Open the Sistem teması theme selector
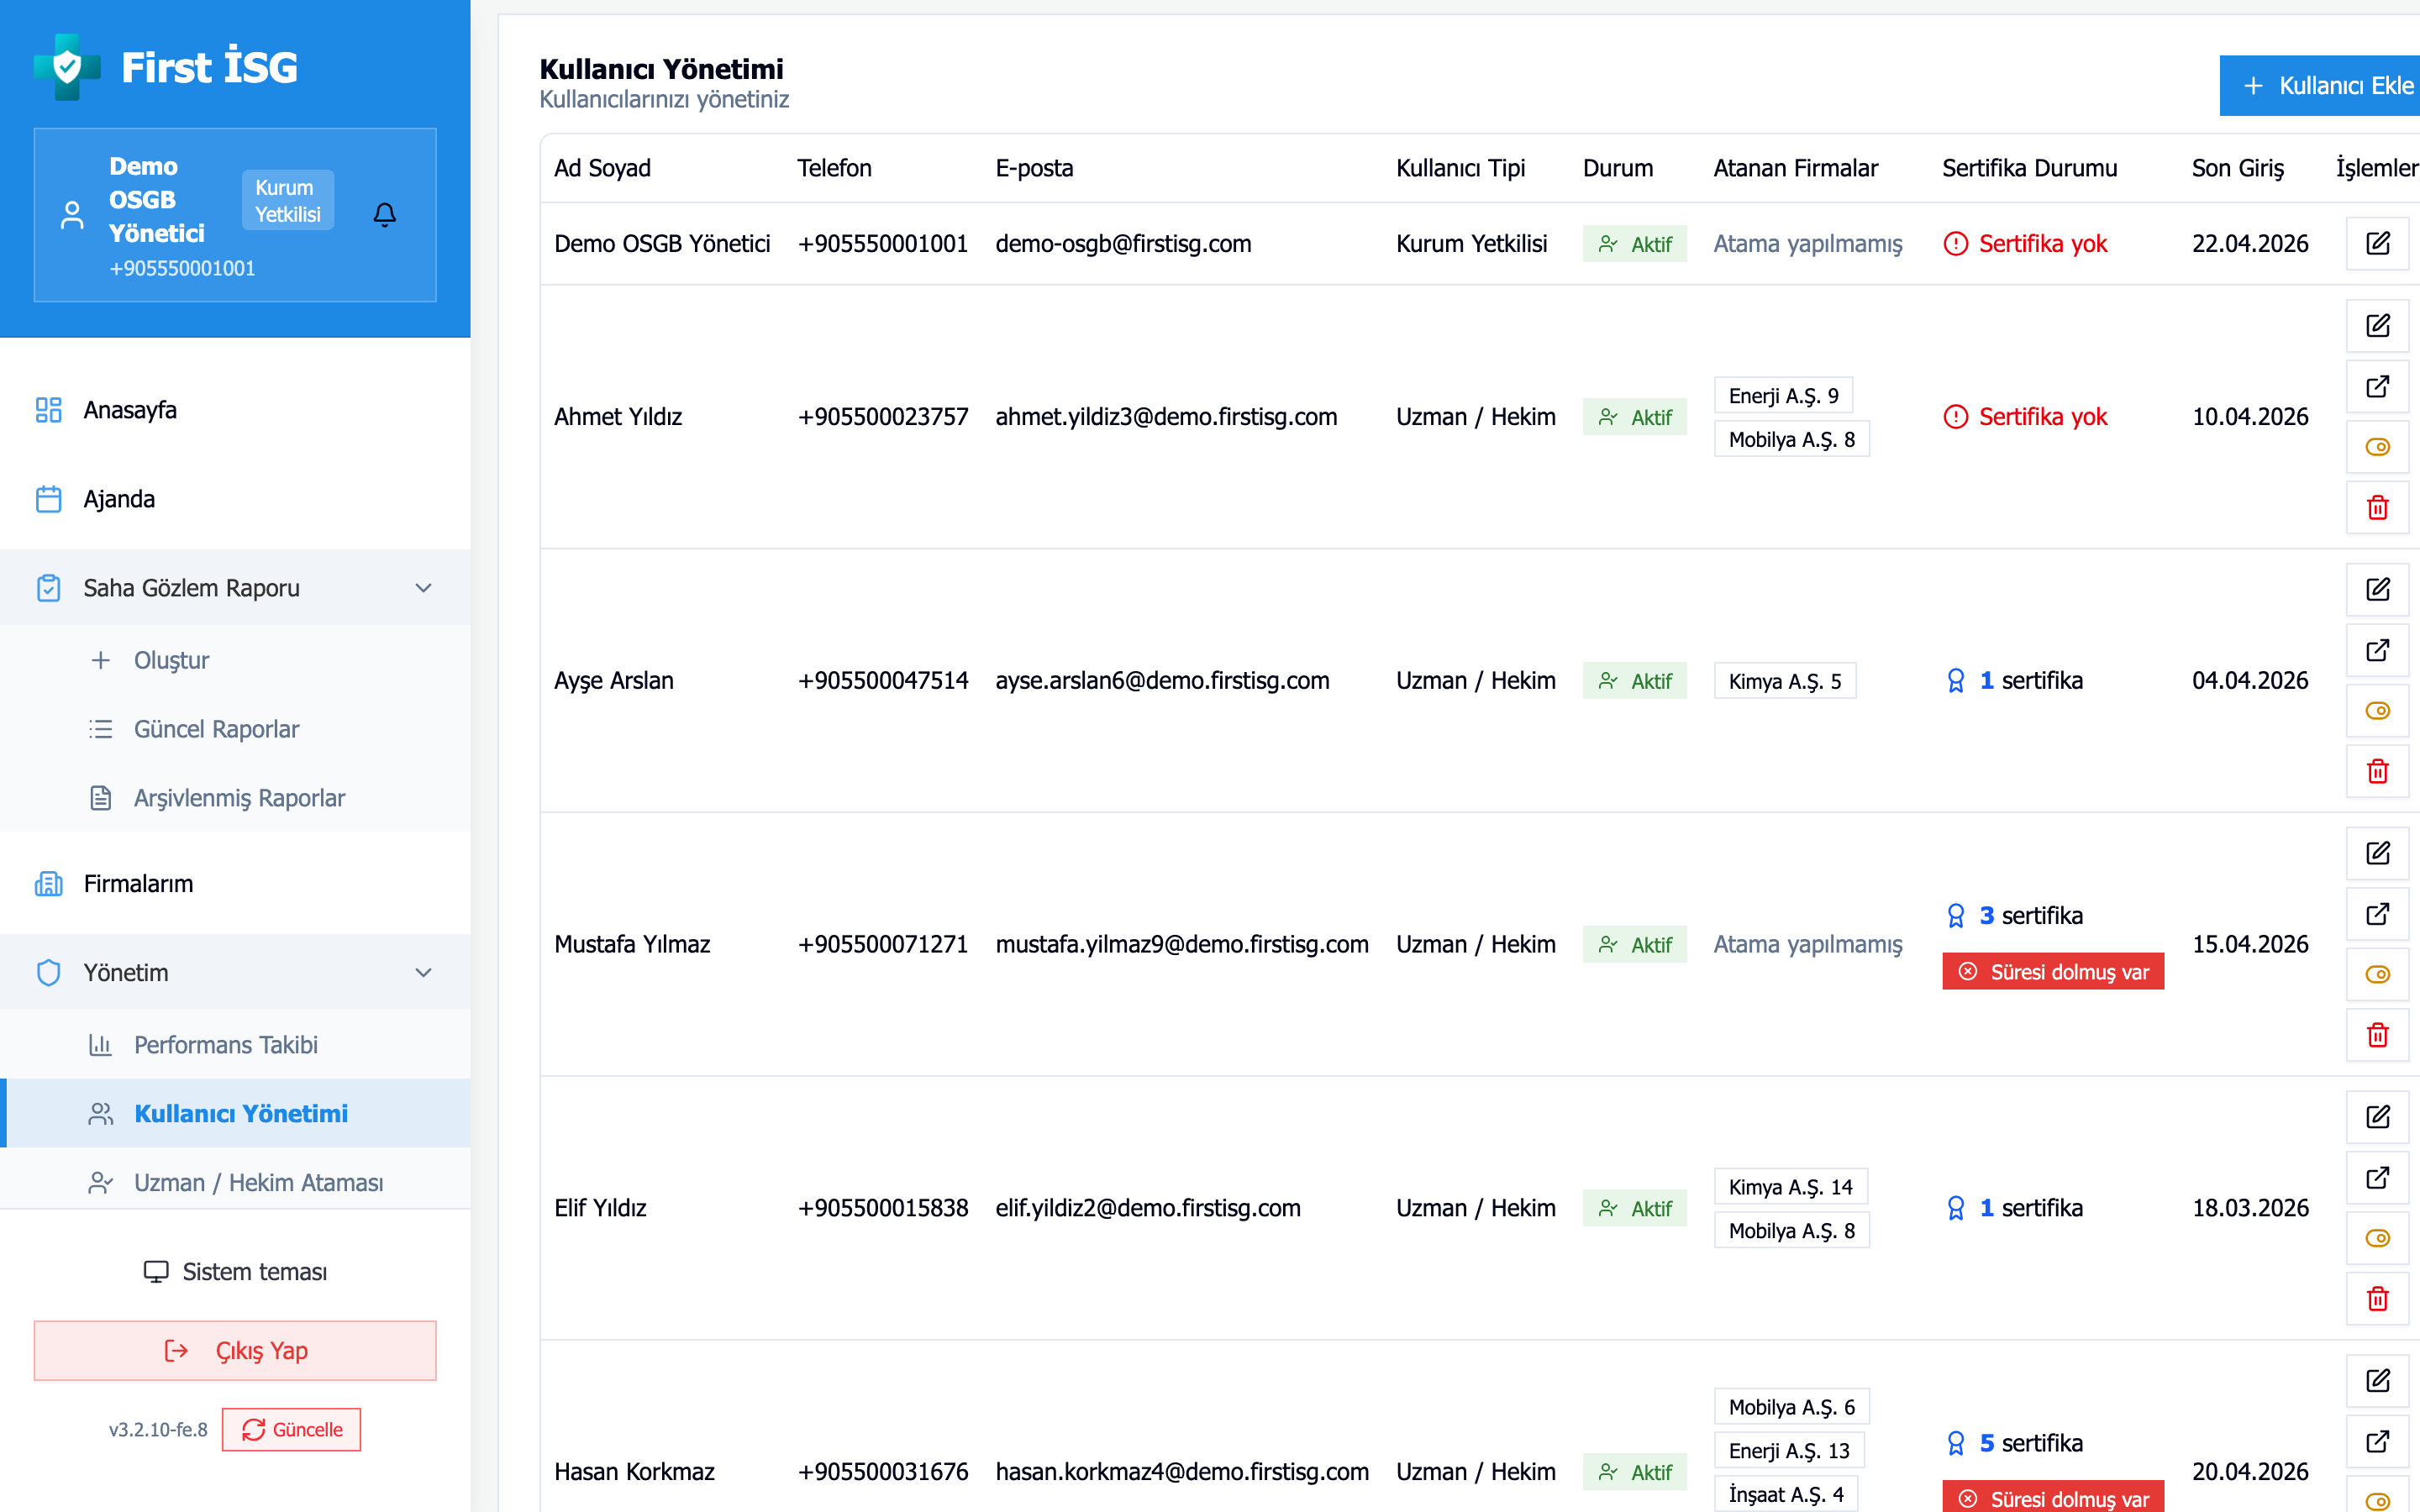The height and width of the screenshot is (1512, 2420). pyautogui.click(x=235, y=1271)
